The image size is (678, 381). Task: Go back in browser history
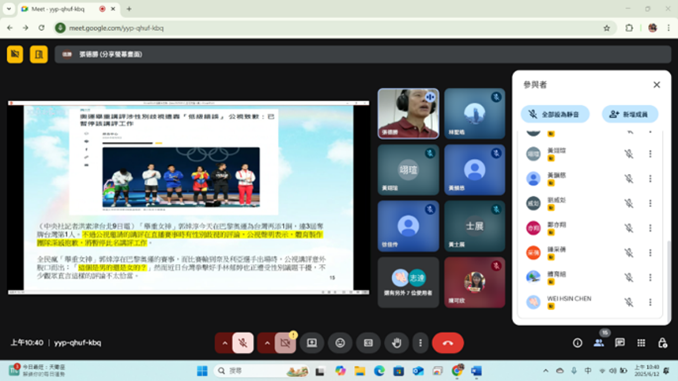(x=10, y=28)
